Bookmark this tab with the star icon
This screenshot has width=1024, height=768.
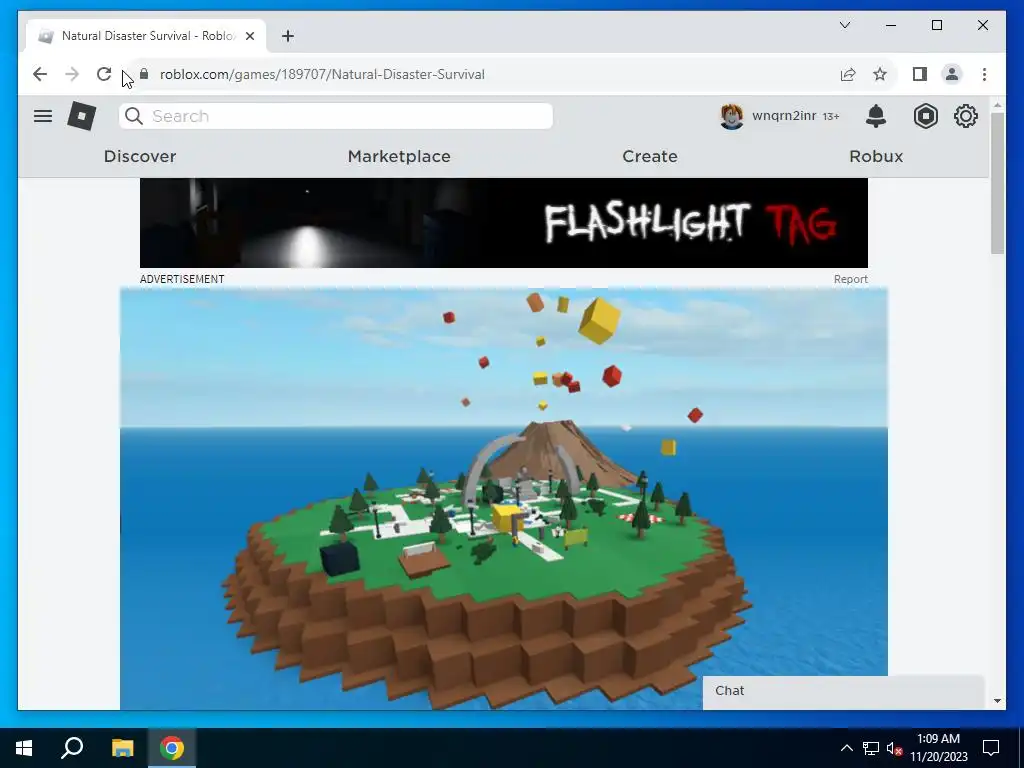pyautogui.click(x=880, y=74)
